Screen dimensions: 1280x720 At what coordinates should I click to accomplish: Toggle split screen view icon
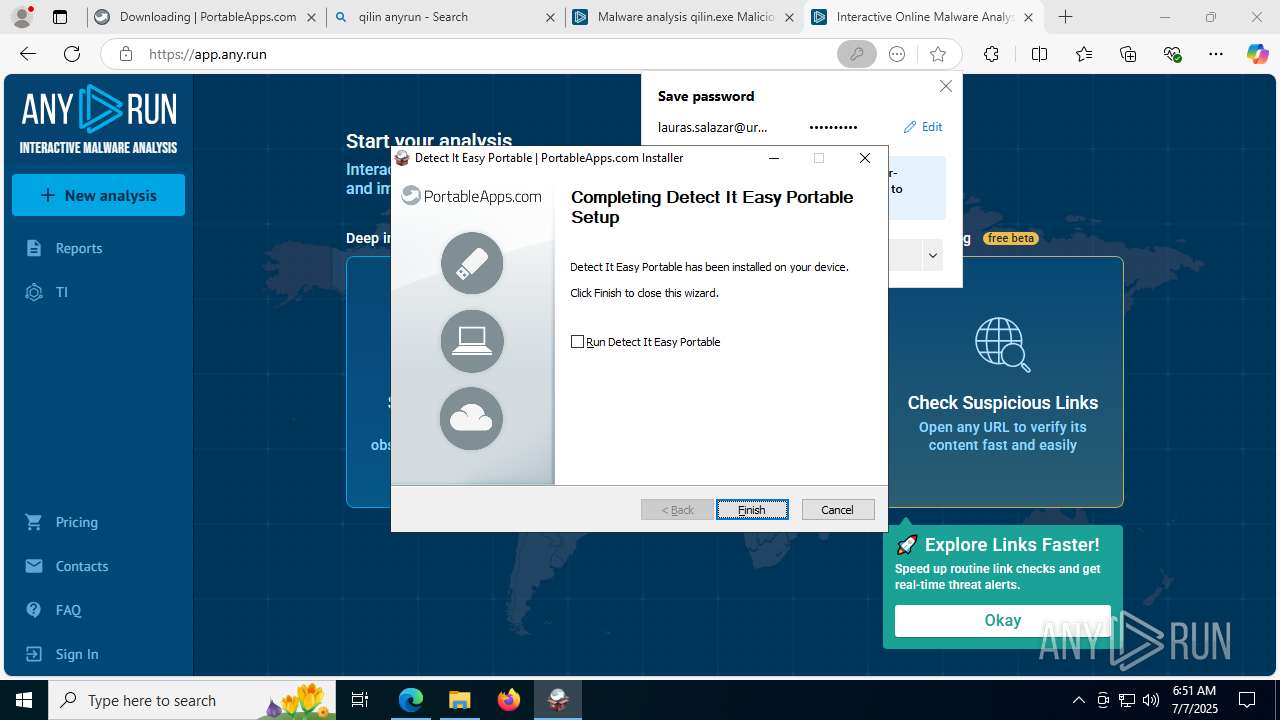pos(1039,54)
